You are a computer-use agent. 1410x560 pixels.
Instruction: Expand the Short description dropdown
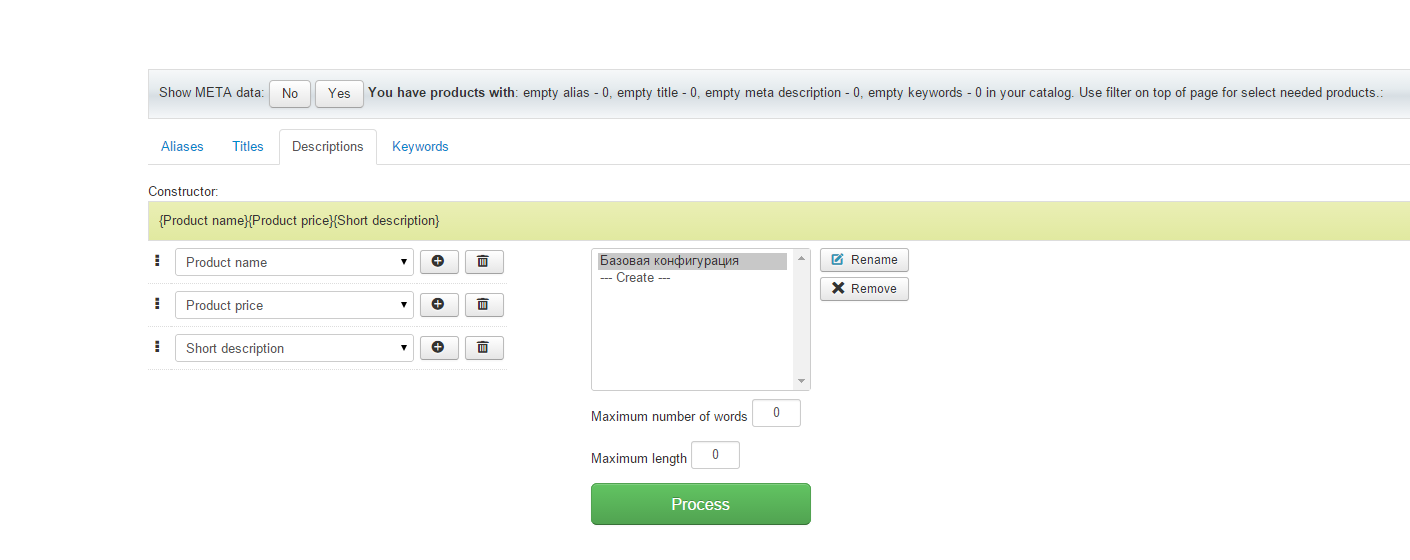pos(294,348)
